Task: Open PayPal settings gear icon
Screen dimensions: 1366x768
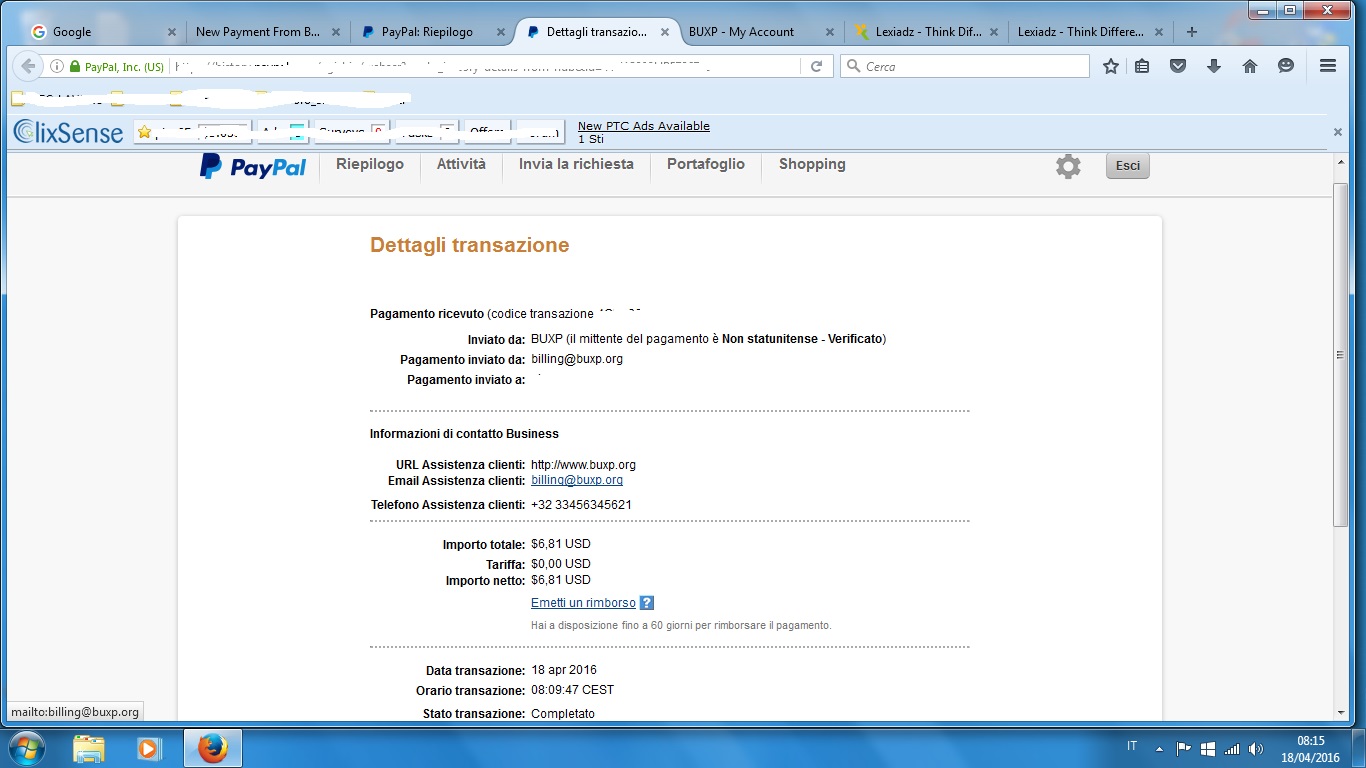Action: (1068, 166)
